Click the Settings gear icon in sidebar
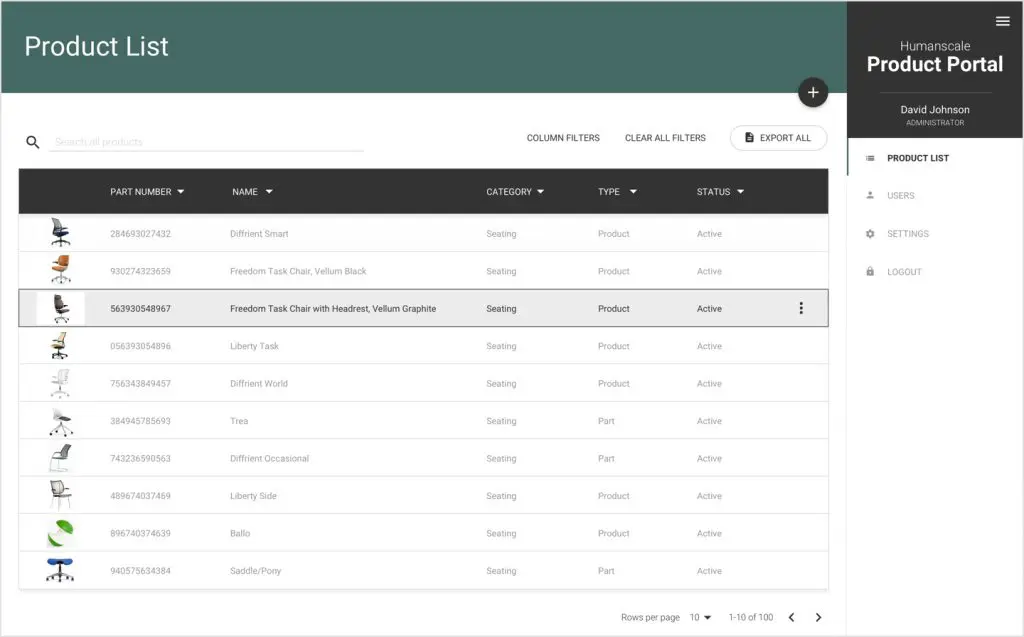Viewport: 1024px width, 637px height. point(870,234)
